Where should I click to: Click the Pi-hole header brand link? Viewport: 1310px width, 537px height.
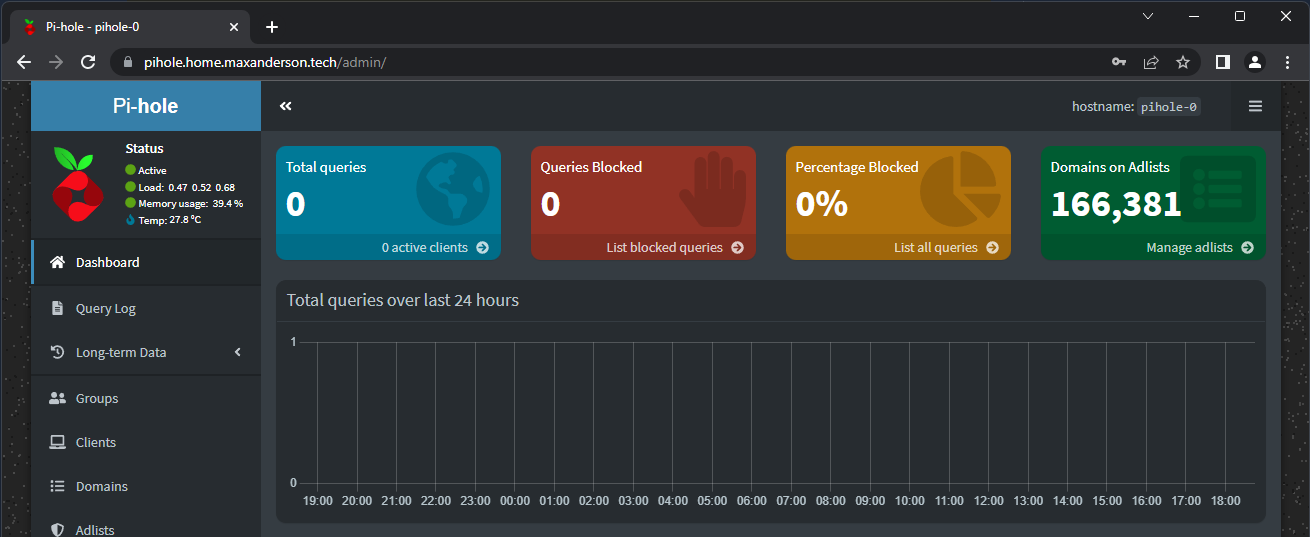pos(146,106)
